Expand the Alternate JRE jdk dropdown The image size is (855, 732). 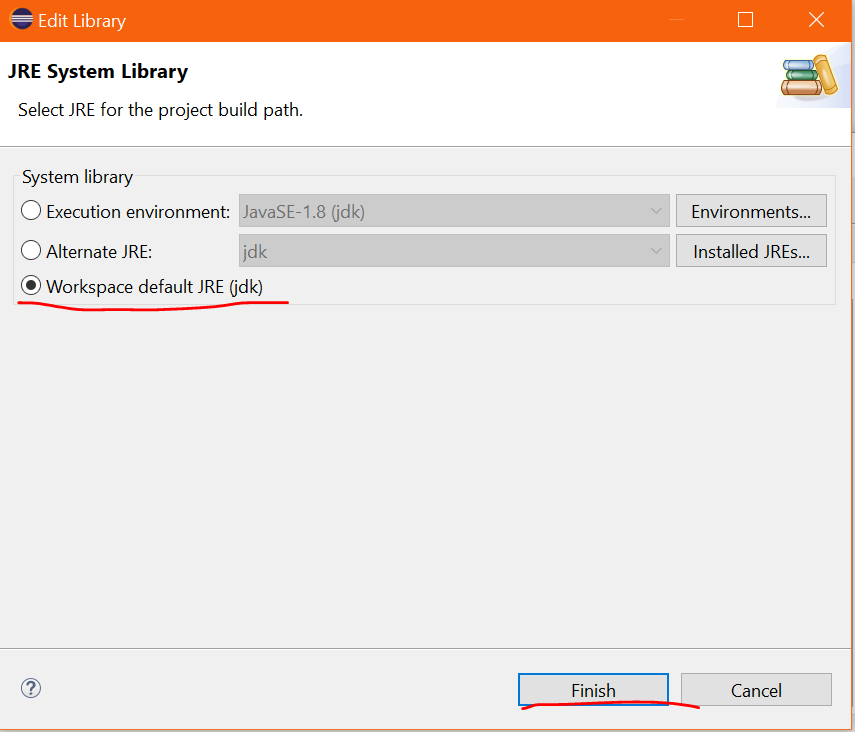(x=454, y=251)
